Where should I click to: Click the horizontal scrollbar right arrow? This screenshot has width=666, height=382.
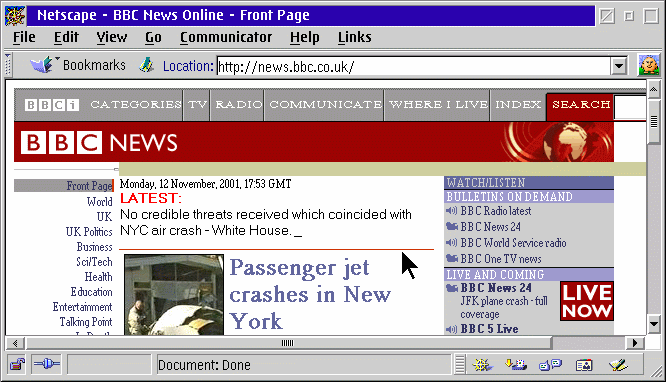pos(635,343)
